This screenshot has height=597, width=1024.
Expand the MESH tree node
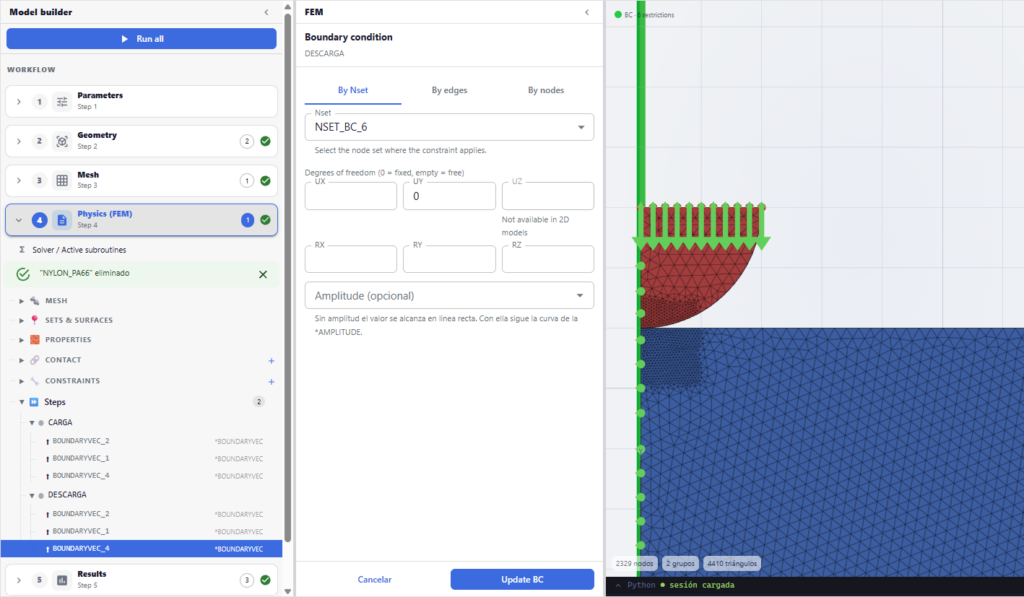22,301
